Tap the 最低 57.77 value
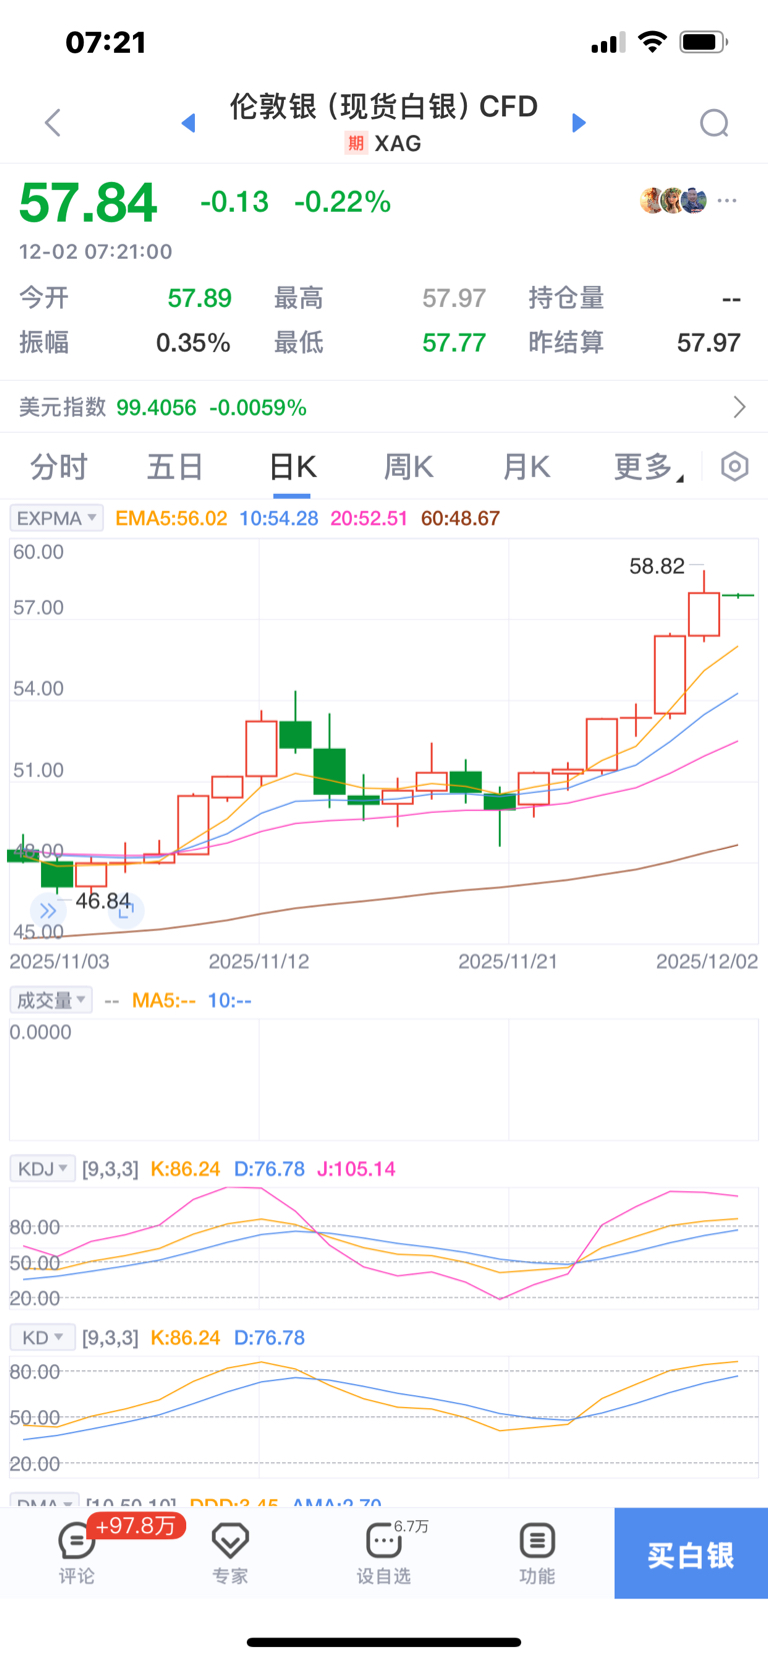 [454, 343]
